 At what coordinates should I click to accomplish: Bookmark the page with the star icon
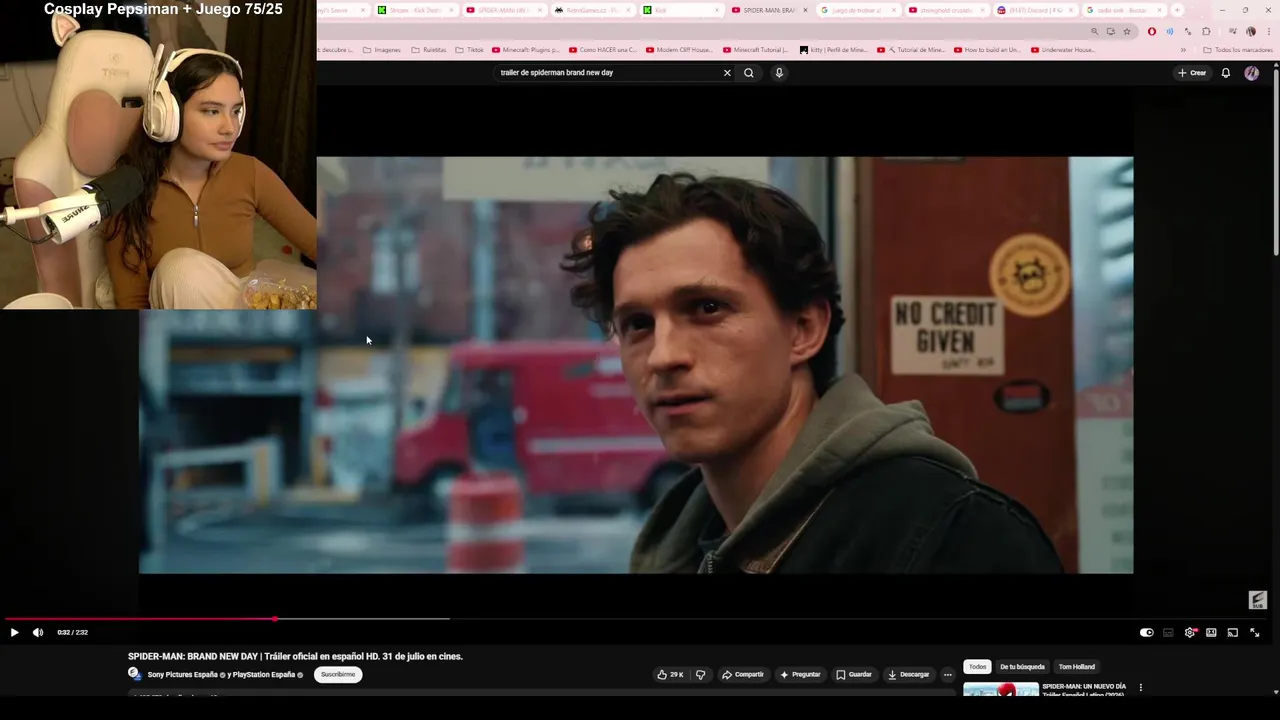click(x=1127, y=31)
